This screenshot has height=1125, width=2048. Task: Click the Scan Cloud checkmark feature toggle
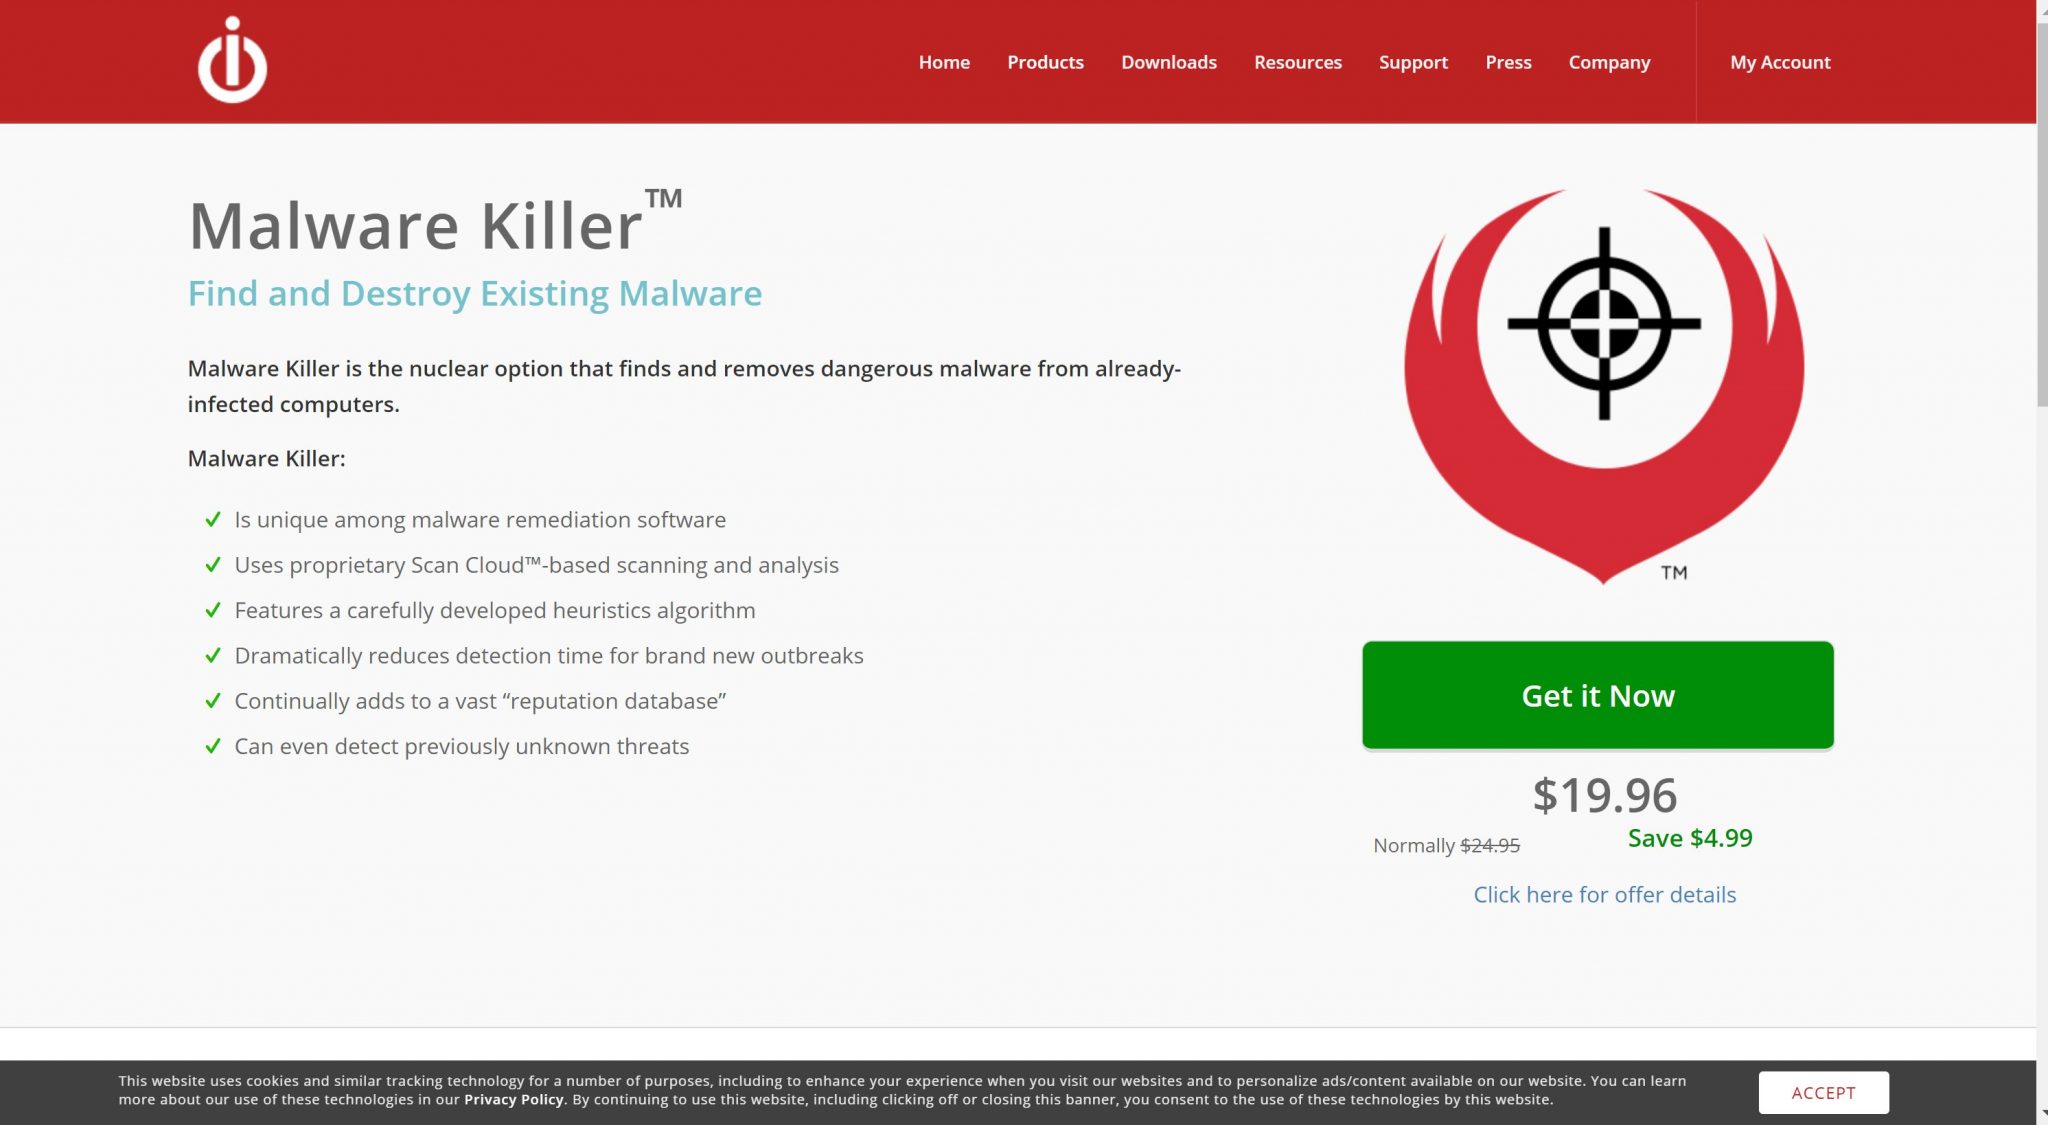[x=215, y=564]
